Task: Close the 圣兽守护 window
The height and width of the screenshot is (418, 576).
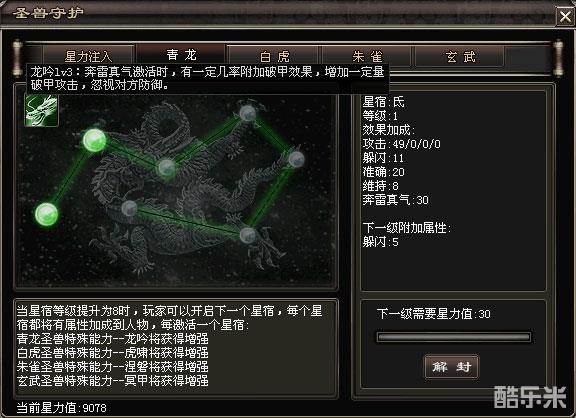Action: tap(565, 16)
